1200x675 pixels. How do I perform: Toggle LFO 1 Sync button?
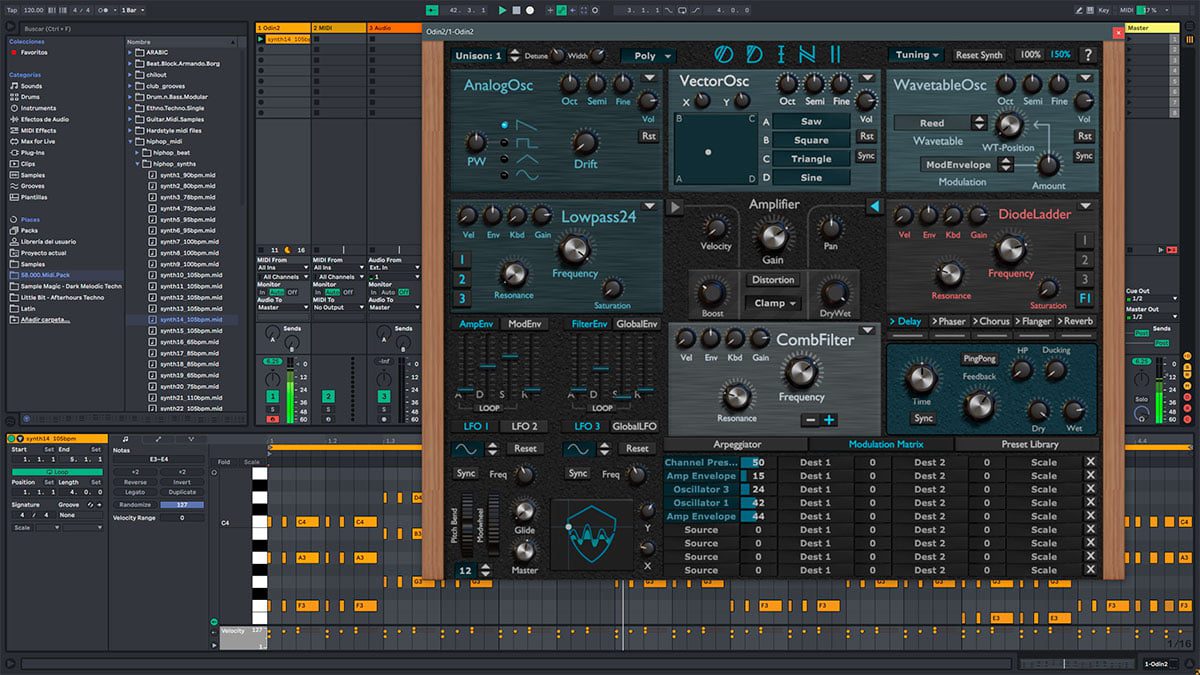coord(466,473)
